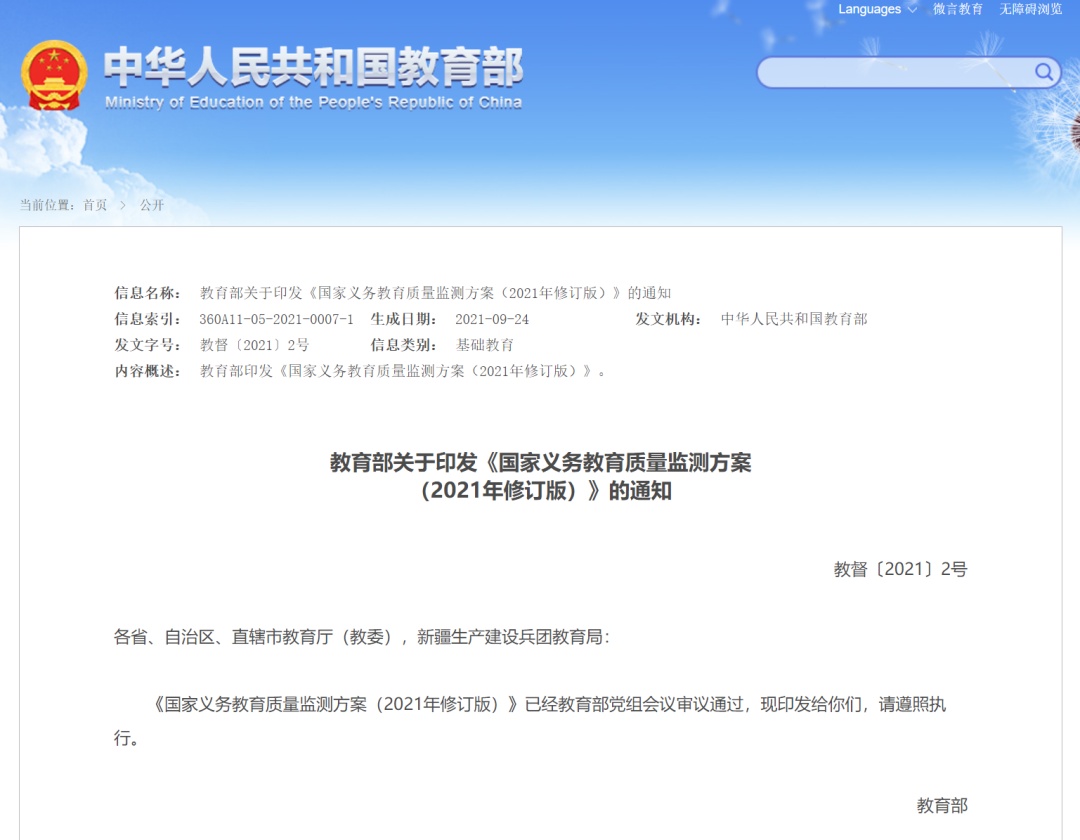The width and height of the screenshot is (1080, 840).
Task: Go to 公开 in the breadcrumb
Action: [152, 204]
